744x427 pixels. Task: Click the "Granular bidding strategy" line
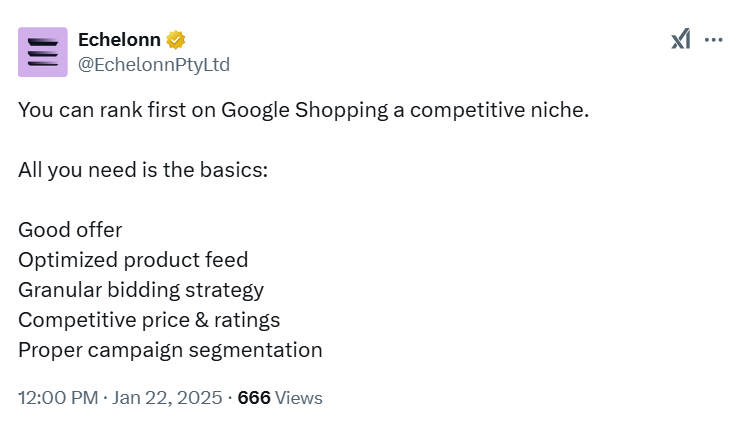pos(141,290)
